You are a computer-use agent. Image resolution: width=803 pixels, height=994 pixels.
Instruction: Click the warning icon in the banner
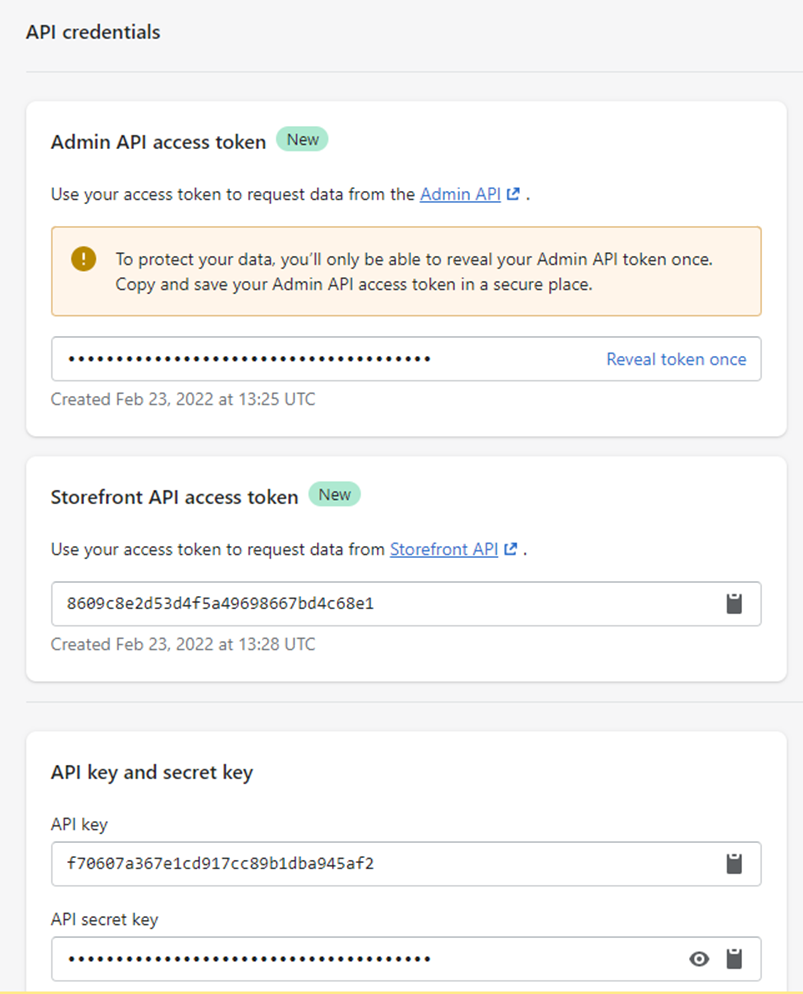pyautogui.click(x=83, y=259)
